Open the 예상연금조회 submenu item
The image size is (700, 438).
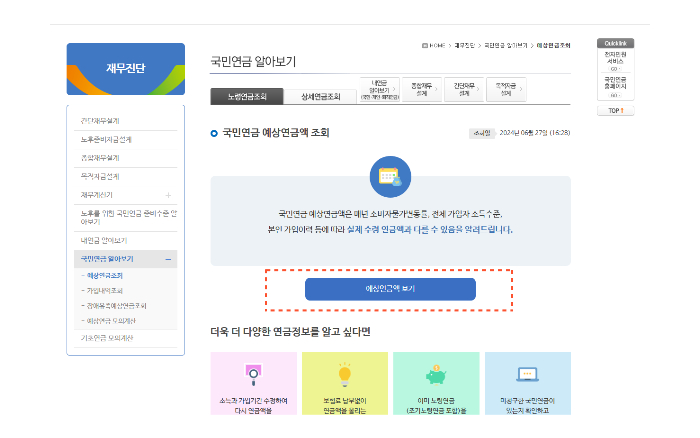click(x=104, y=276)
